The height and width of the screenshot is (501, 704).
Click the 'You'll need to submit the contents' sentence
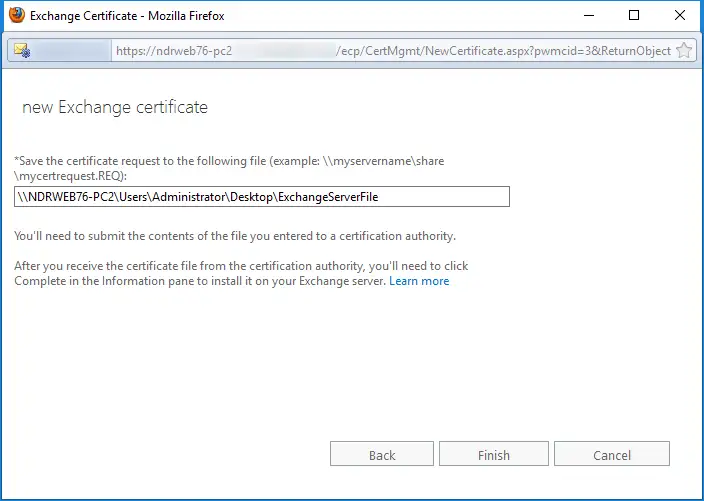(235, 236)
